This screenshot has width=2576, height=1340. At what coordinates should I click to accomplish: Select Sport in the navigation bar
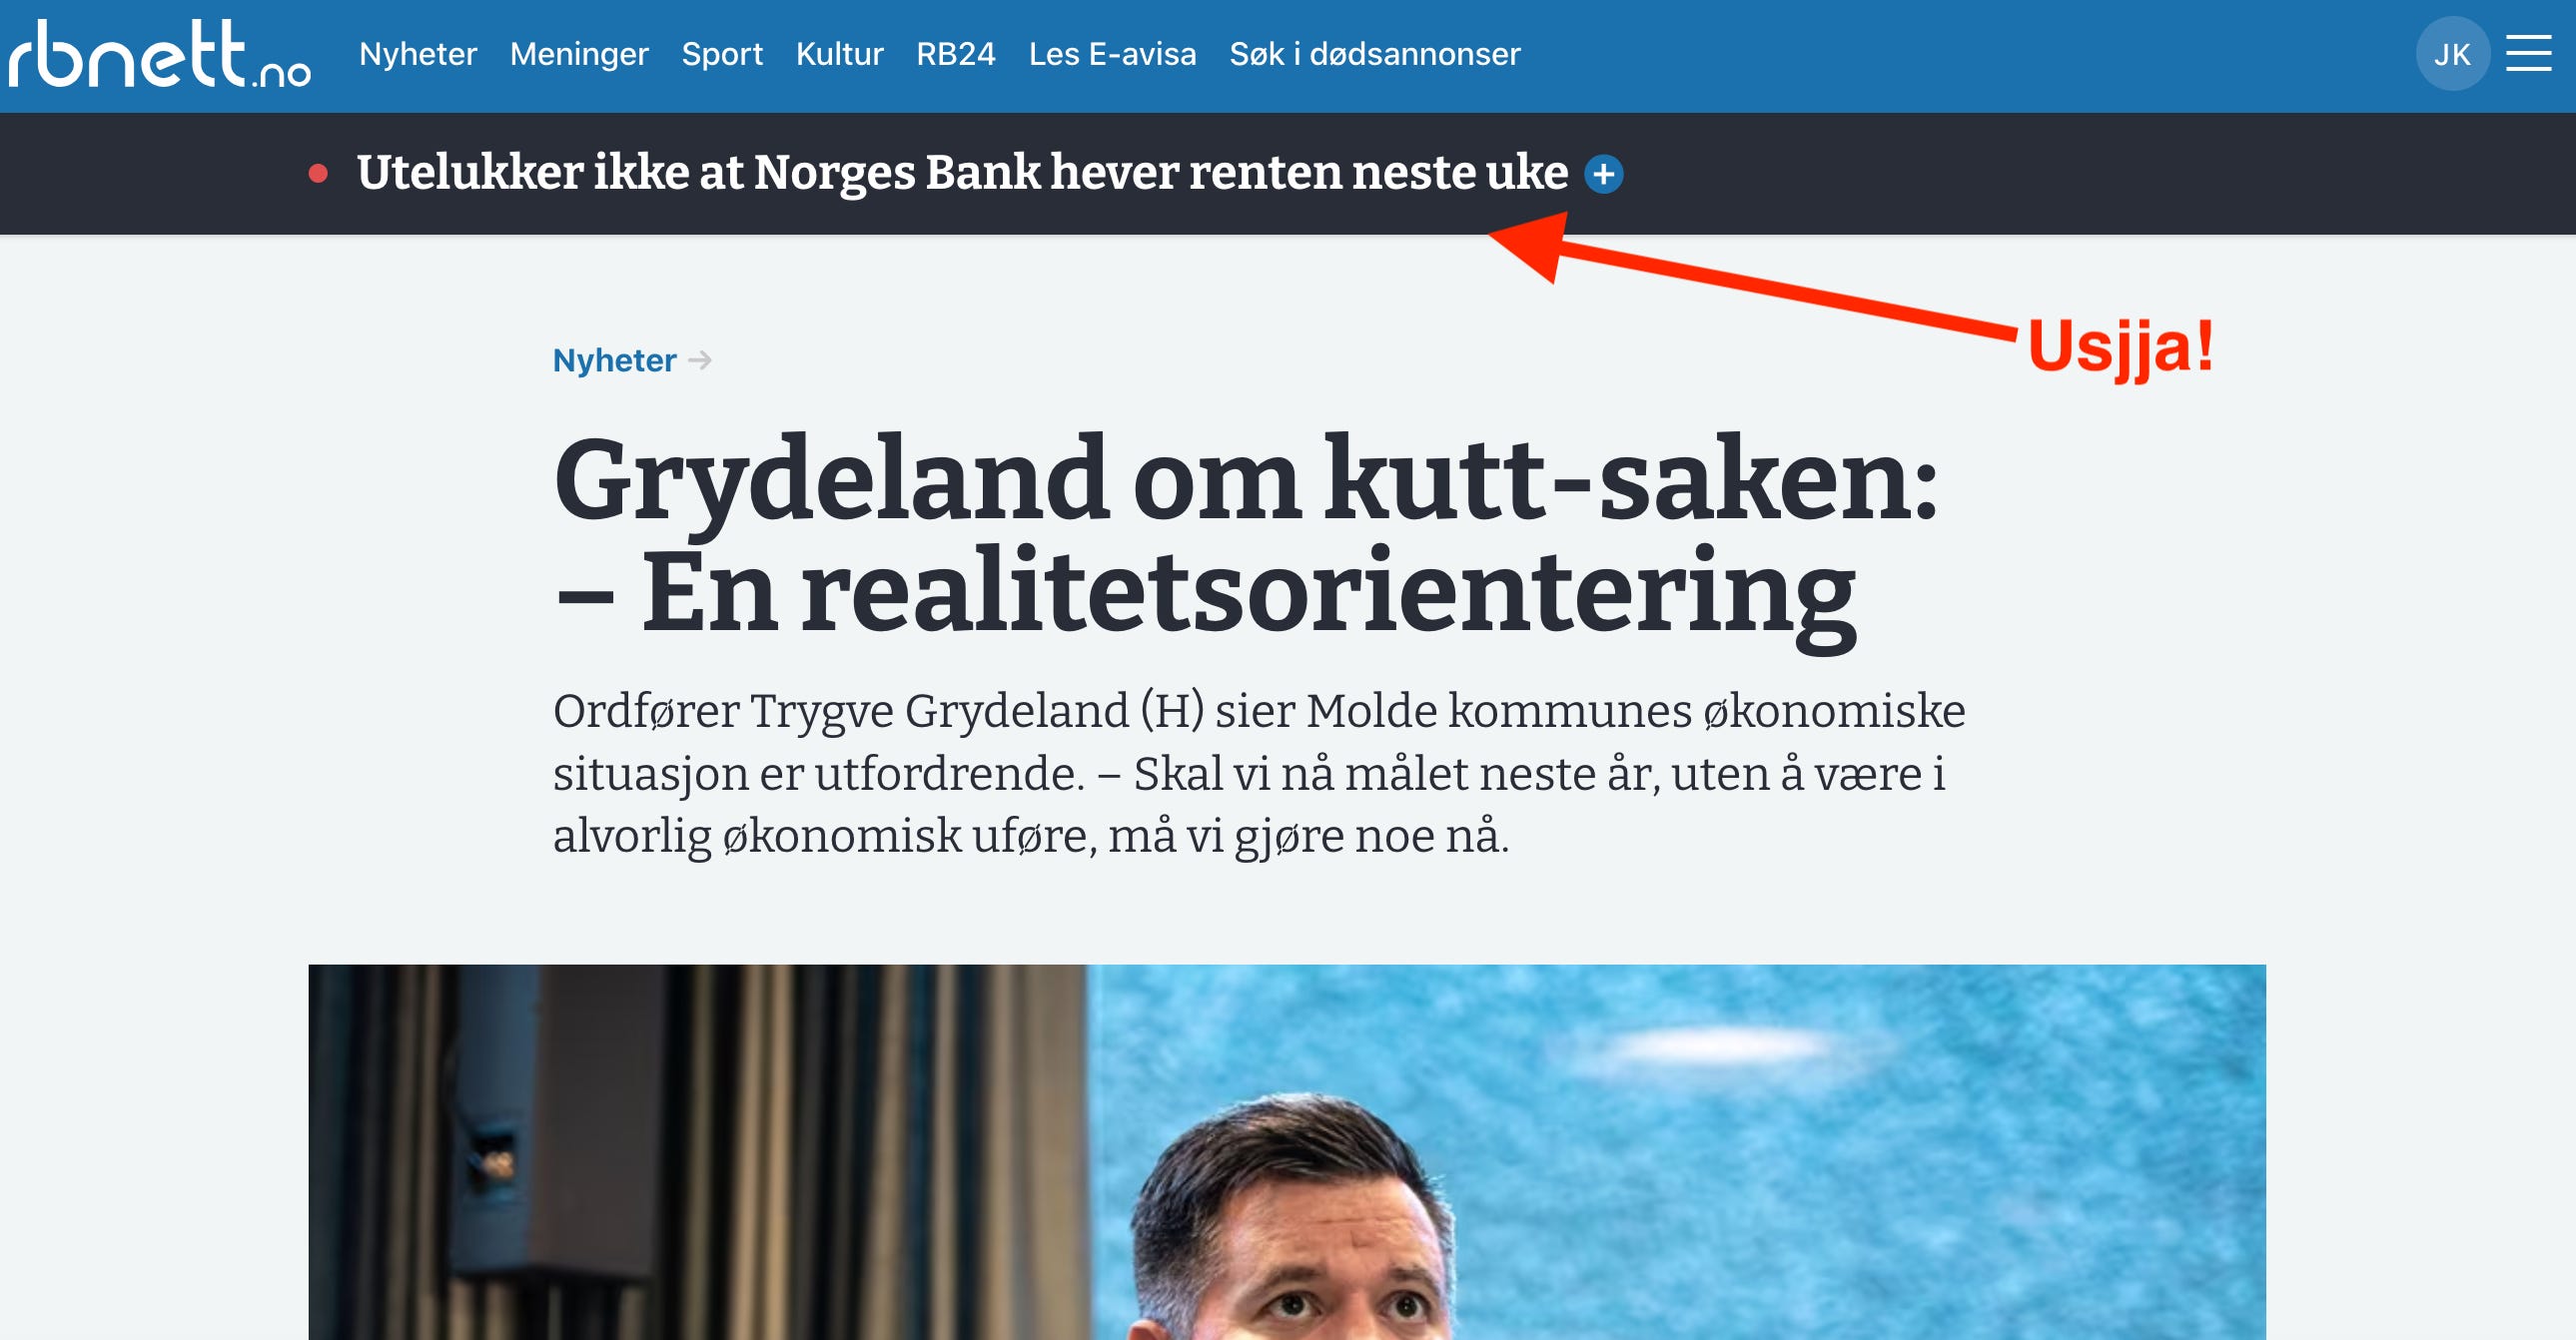click(722, 54)
